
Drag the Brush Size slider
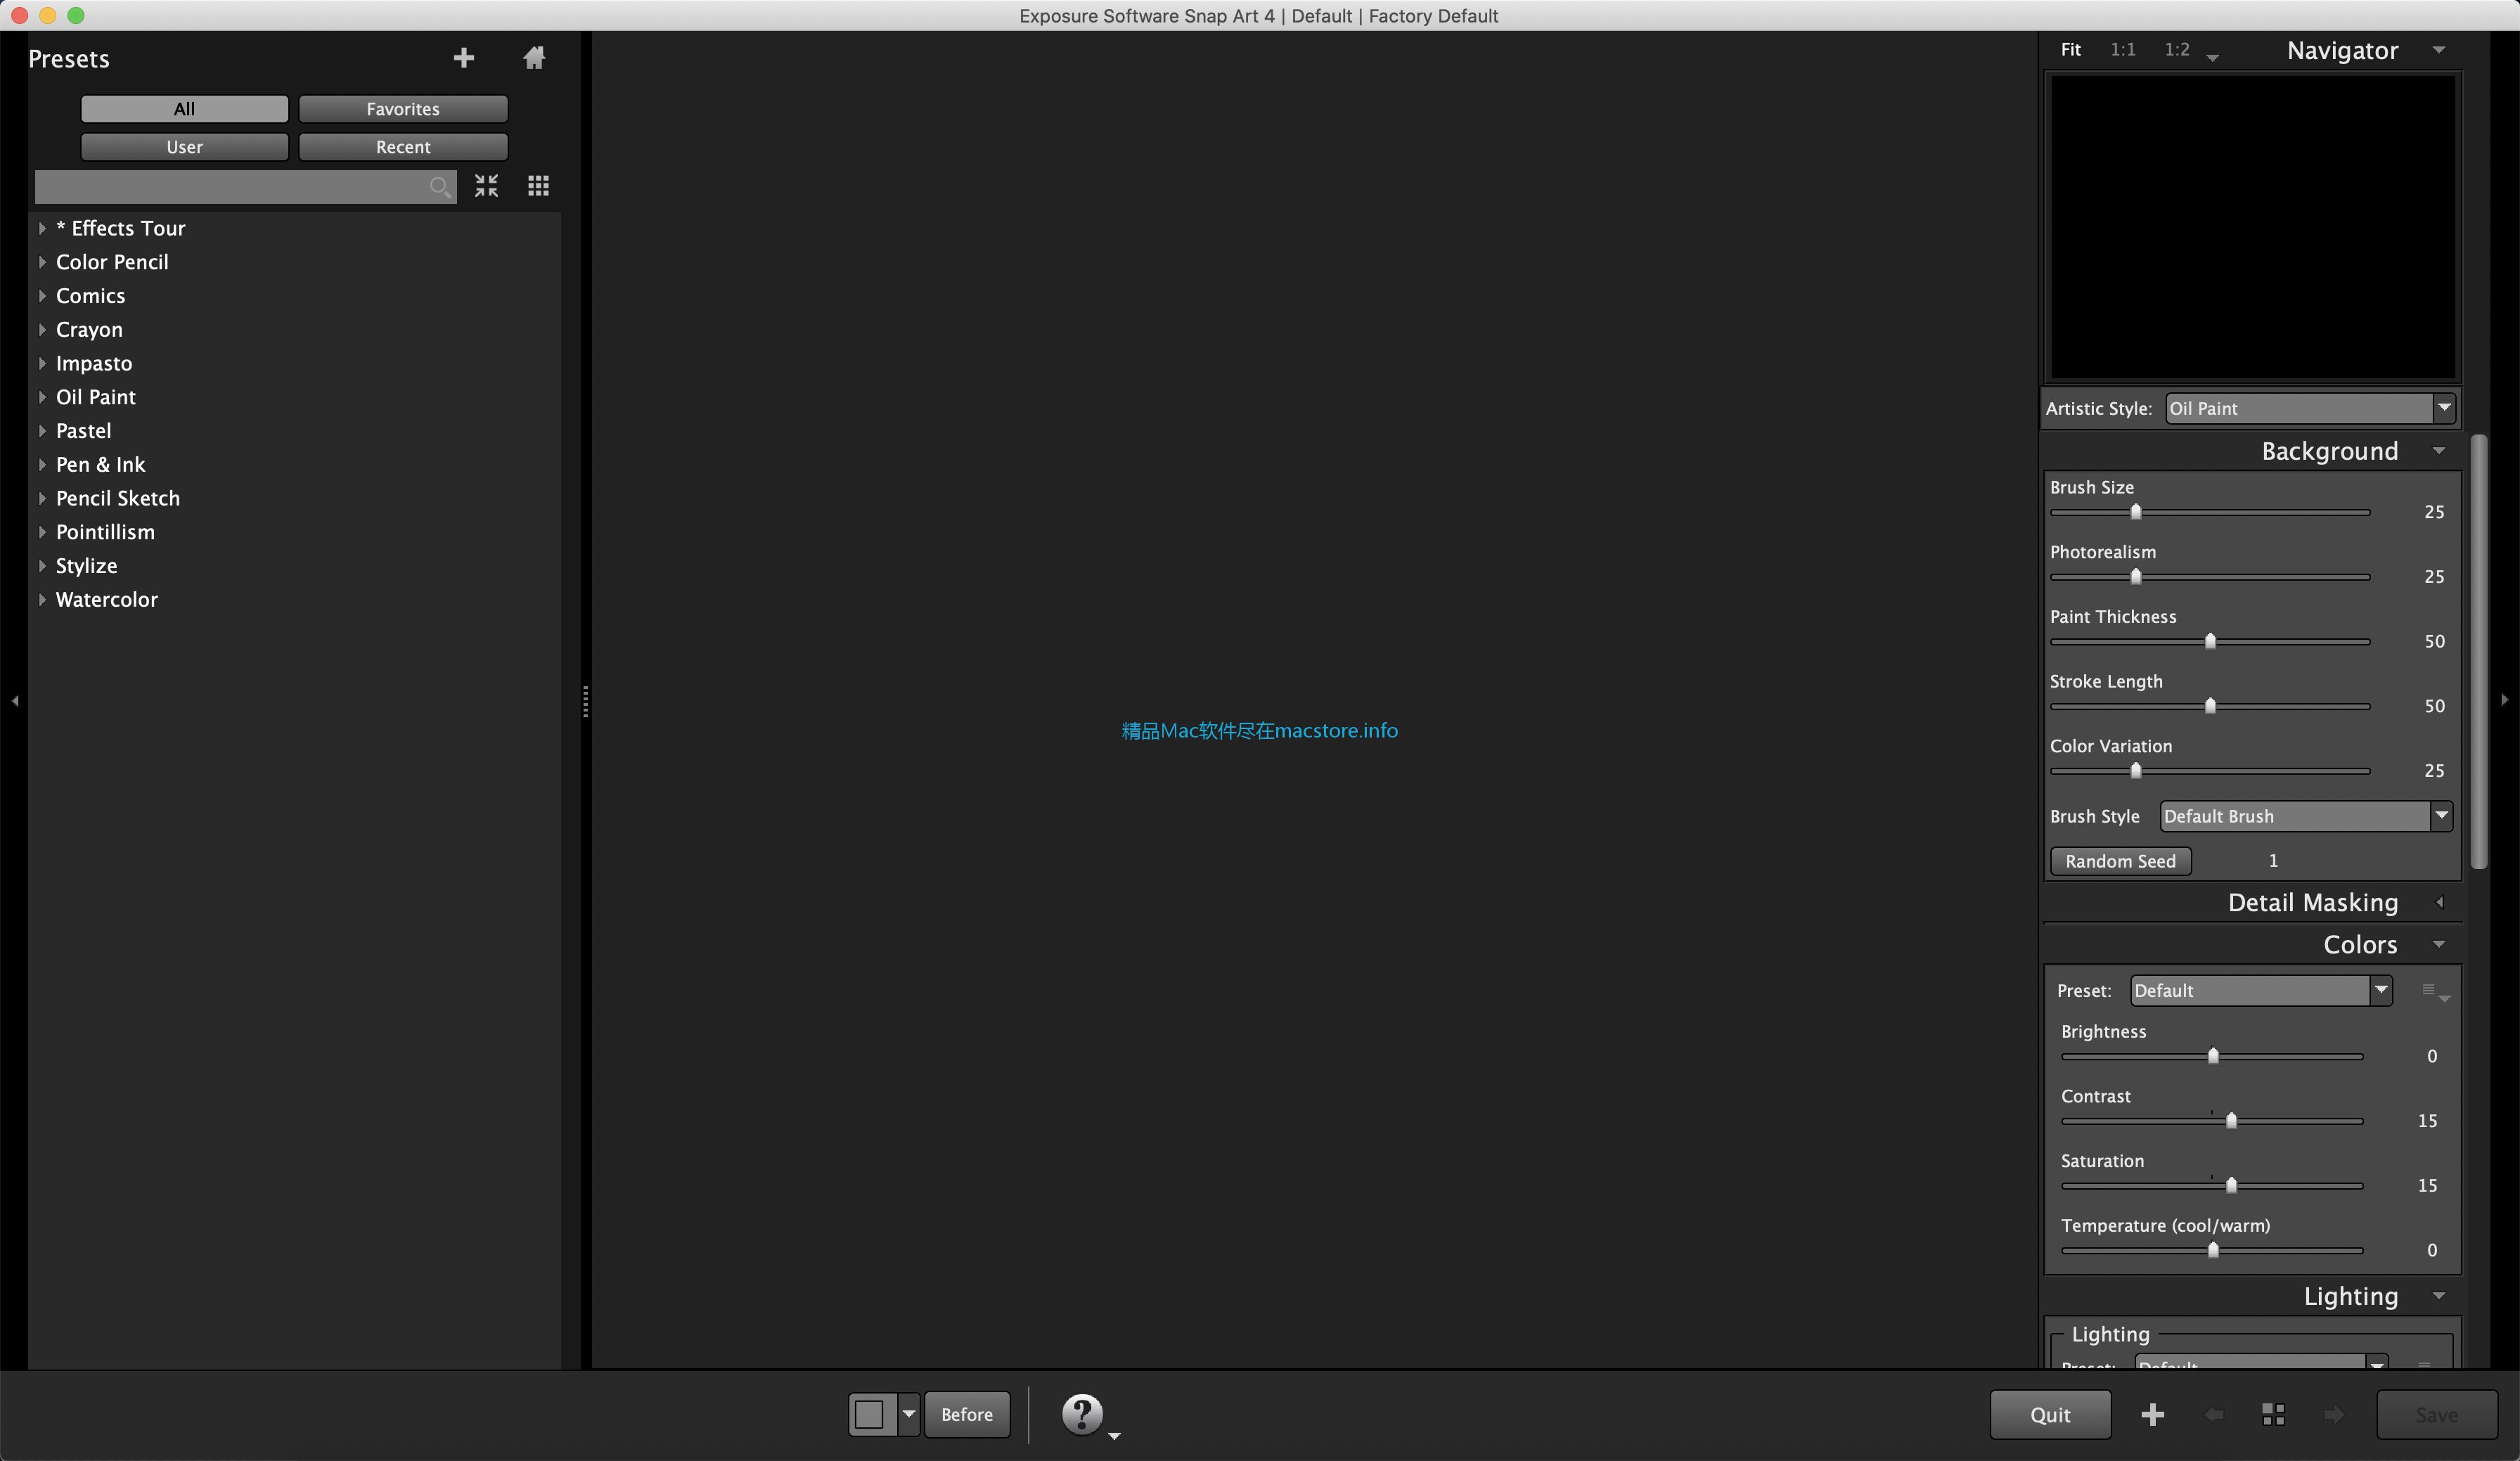coord(2134,510)
